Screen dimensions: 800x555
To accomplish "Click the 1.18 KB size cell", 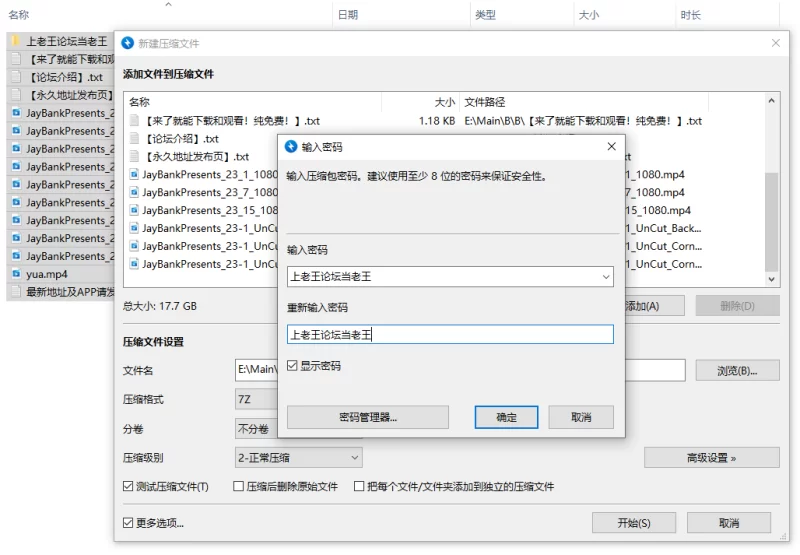I will point(437,121).
